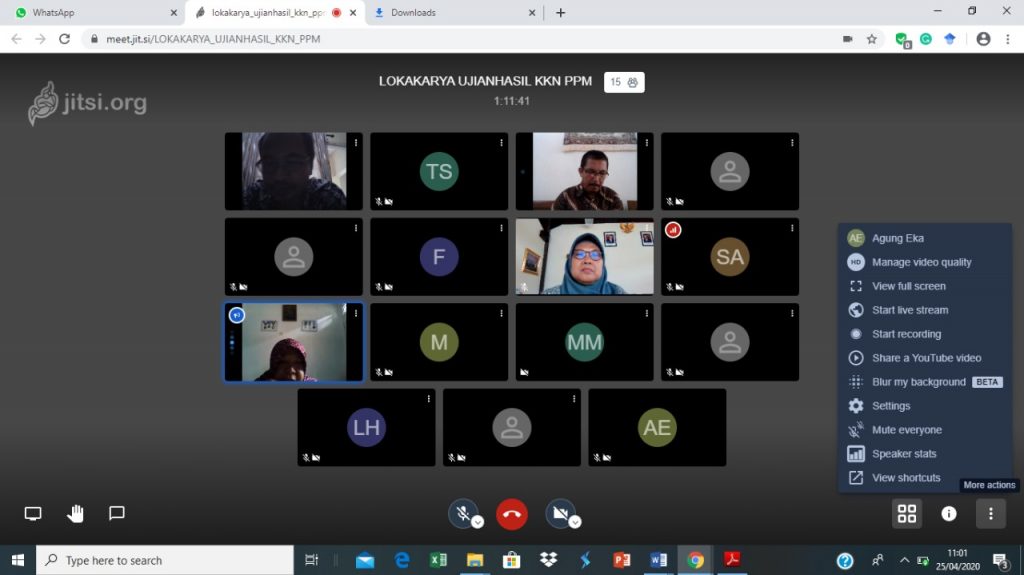Open the participant count badge showing 15

[624, 82]
